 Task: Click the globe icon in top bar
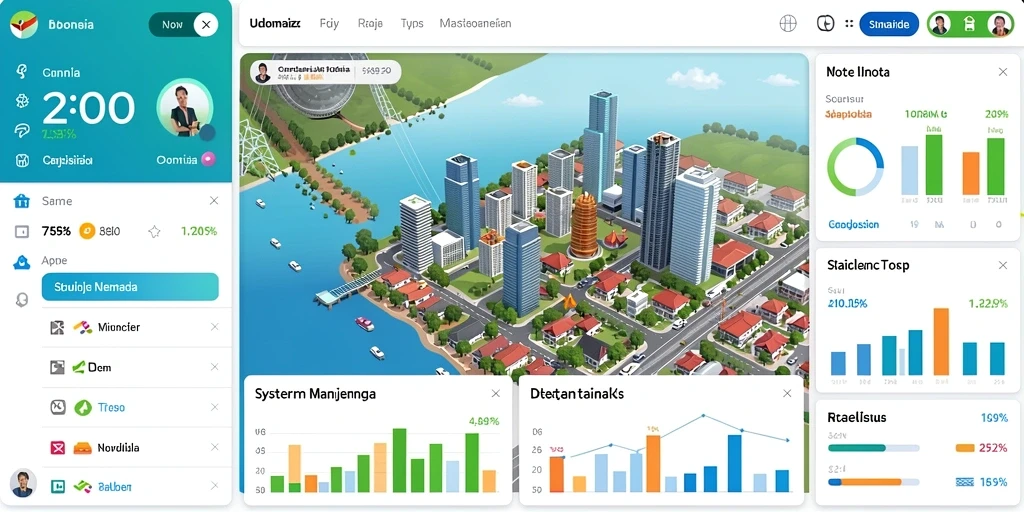(x=788, y=24)
